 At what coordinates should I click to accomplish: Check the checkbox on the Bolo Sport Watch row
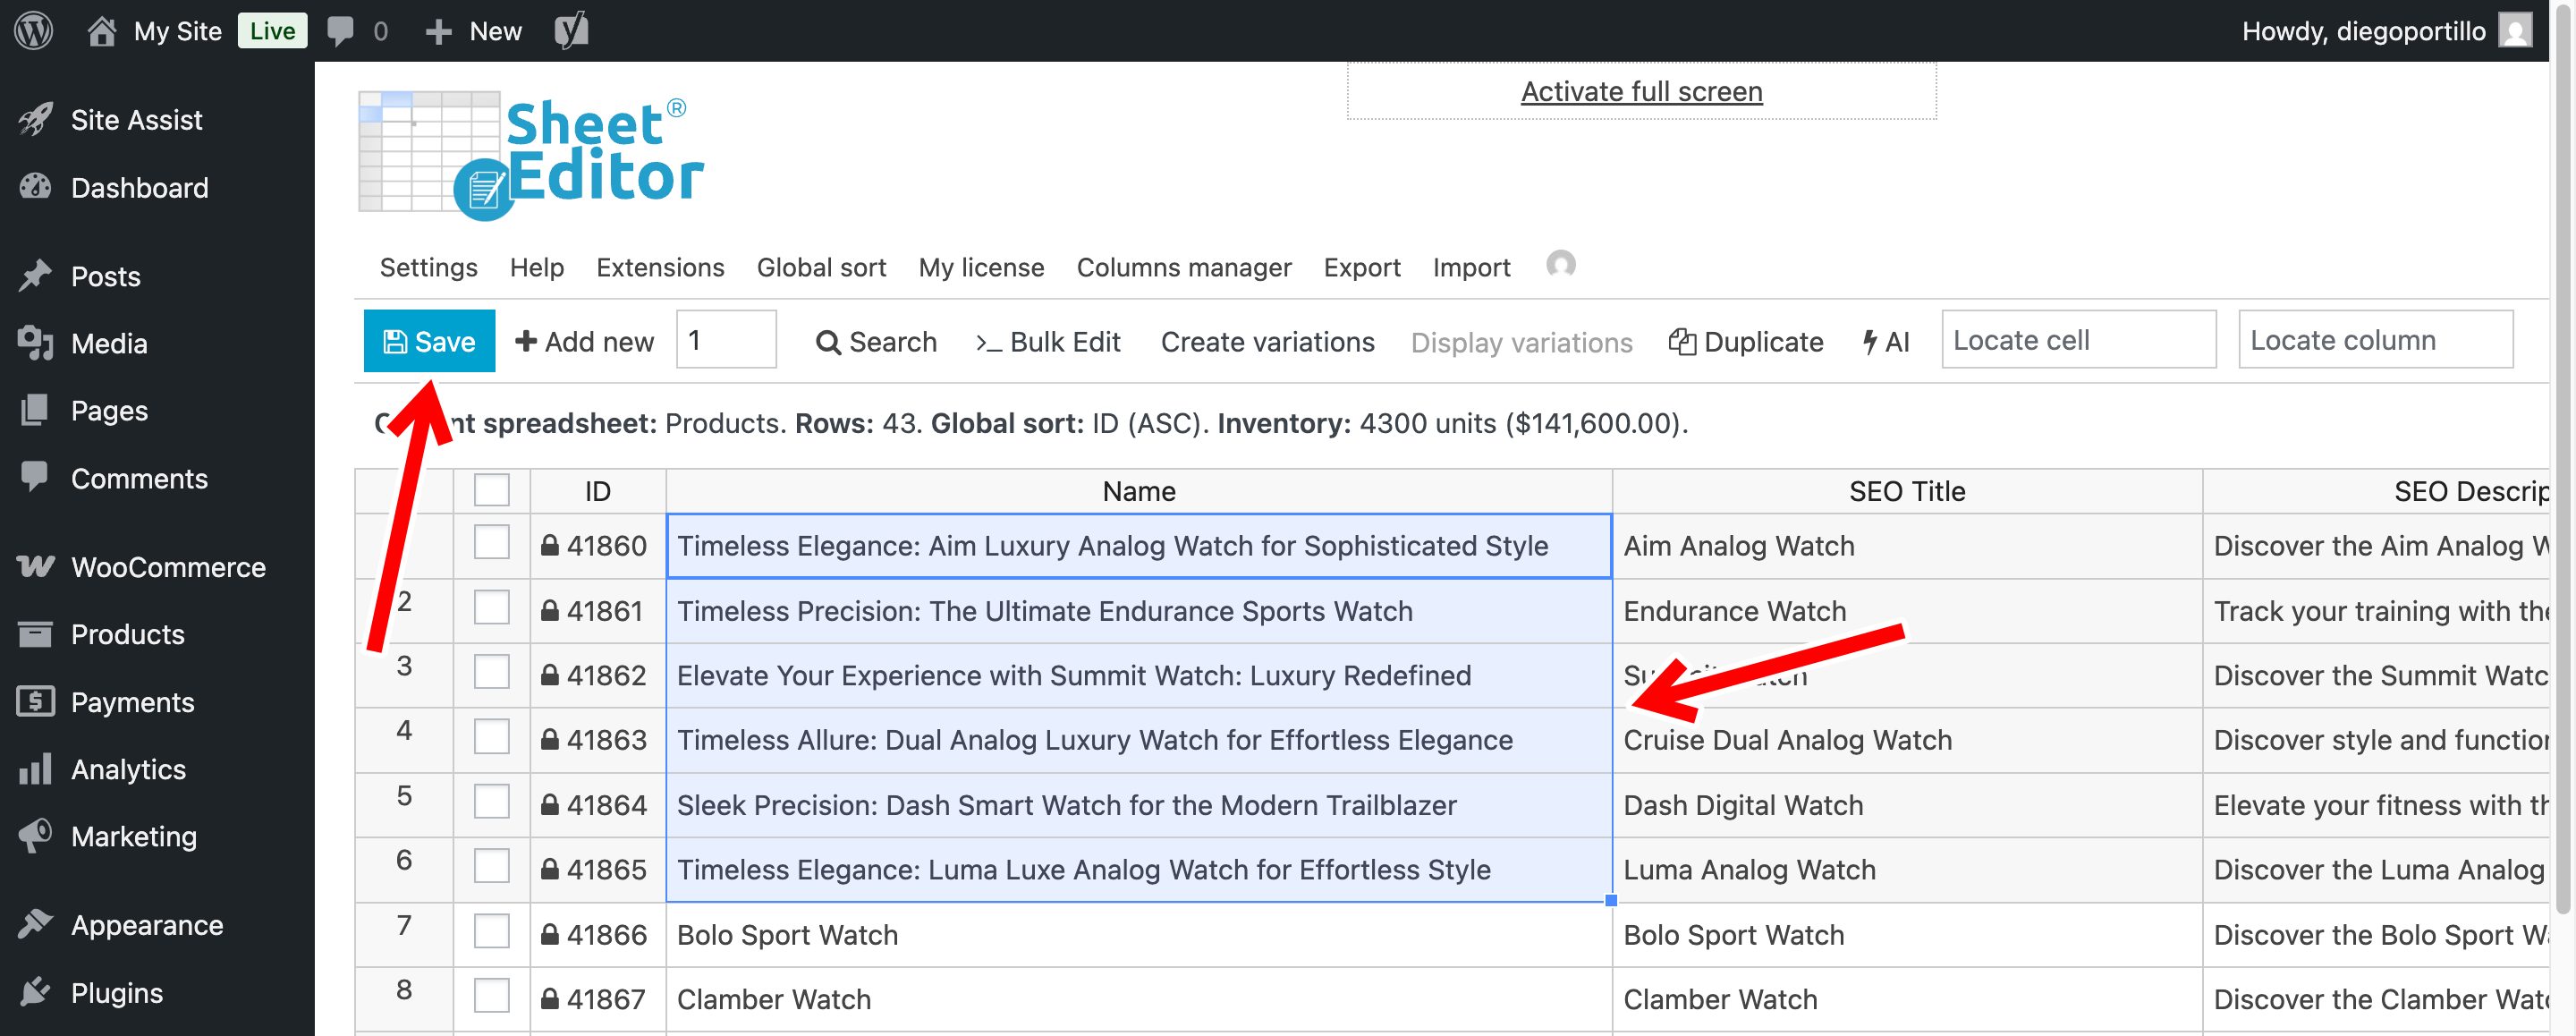(x=491, y=932)
